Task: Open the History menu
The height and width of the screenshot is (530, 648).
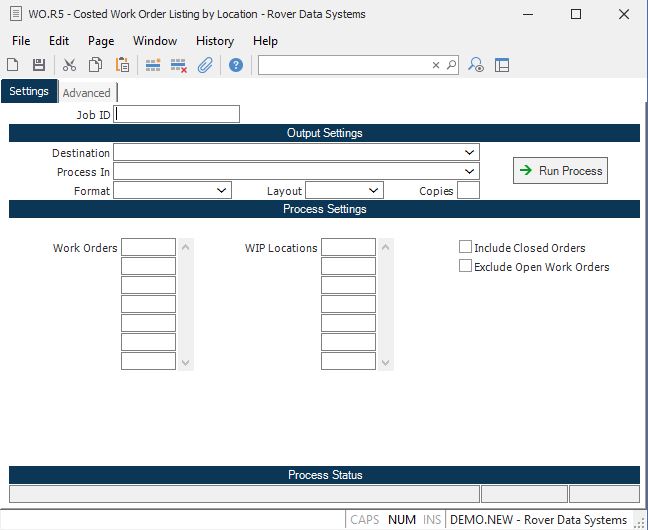Action: (214, 41)
